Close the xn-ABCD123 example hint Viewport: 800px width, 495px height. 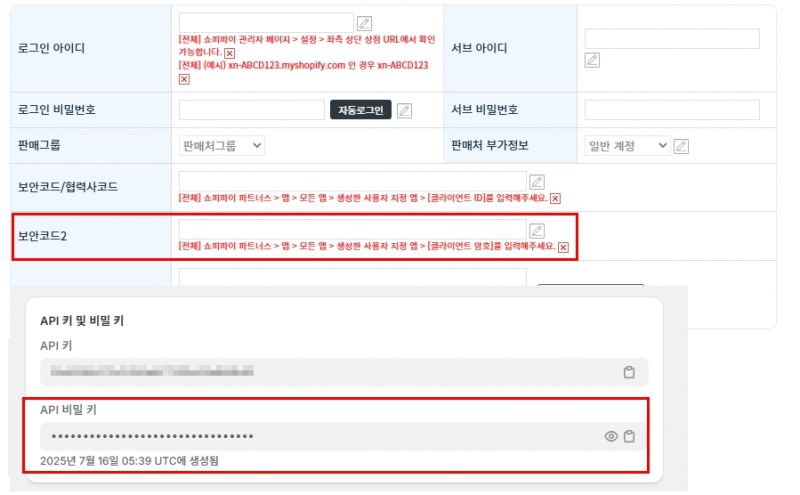[x=184, y=80]
